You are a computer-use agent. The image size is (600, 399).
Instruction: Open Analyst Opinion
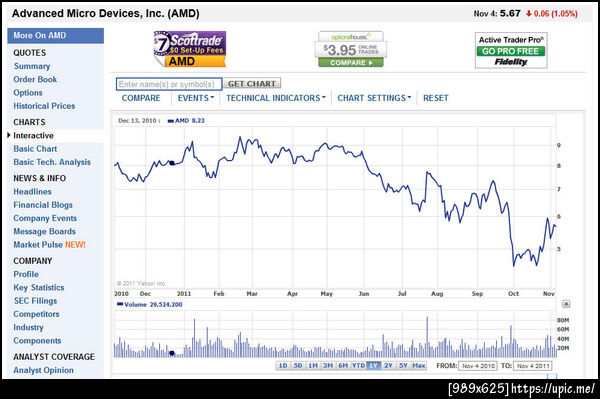coord(43,370)
